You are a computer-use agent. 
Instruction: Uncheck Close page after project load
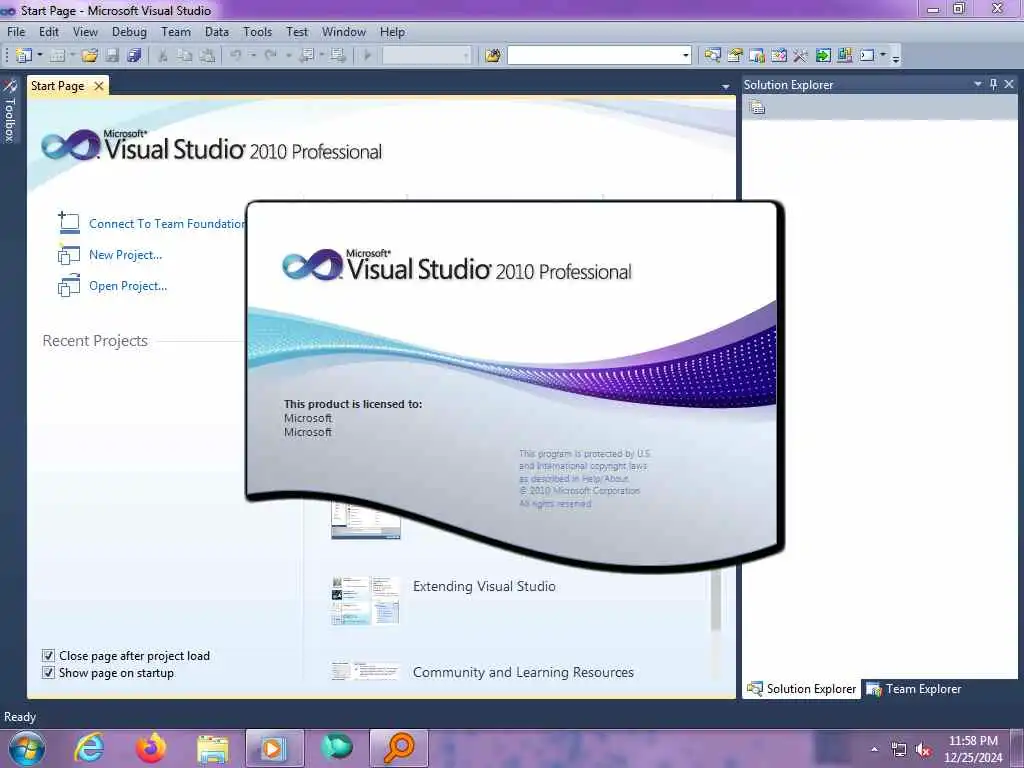point(48,656)
